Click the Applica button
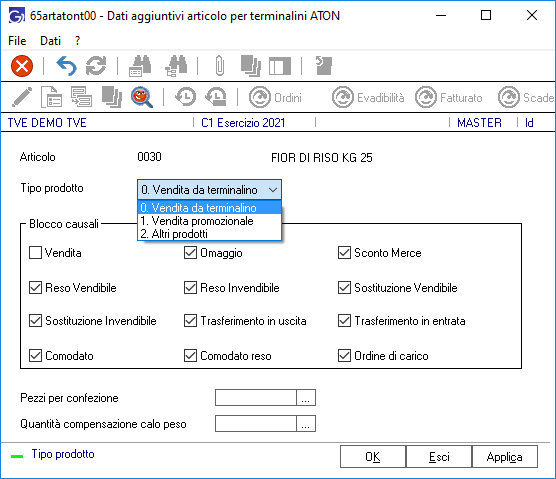Image resolution: width=556 pixels, height=479 pixels. tap(504, 457)
